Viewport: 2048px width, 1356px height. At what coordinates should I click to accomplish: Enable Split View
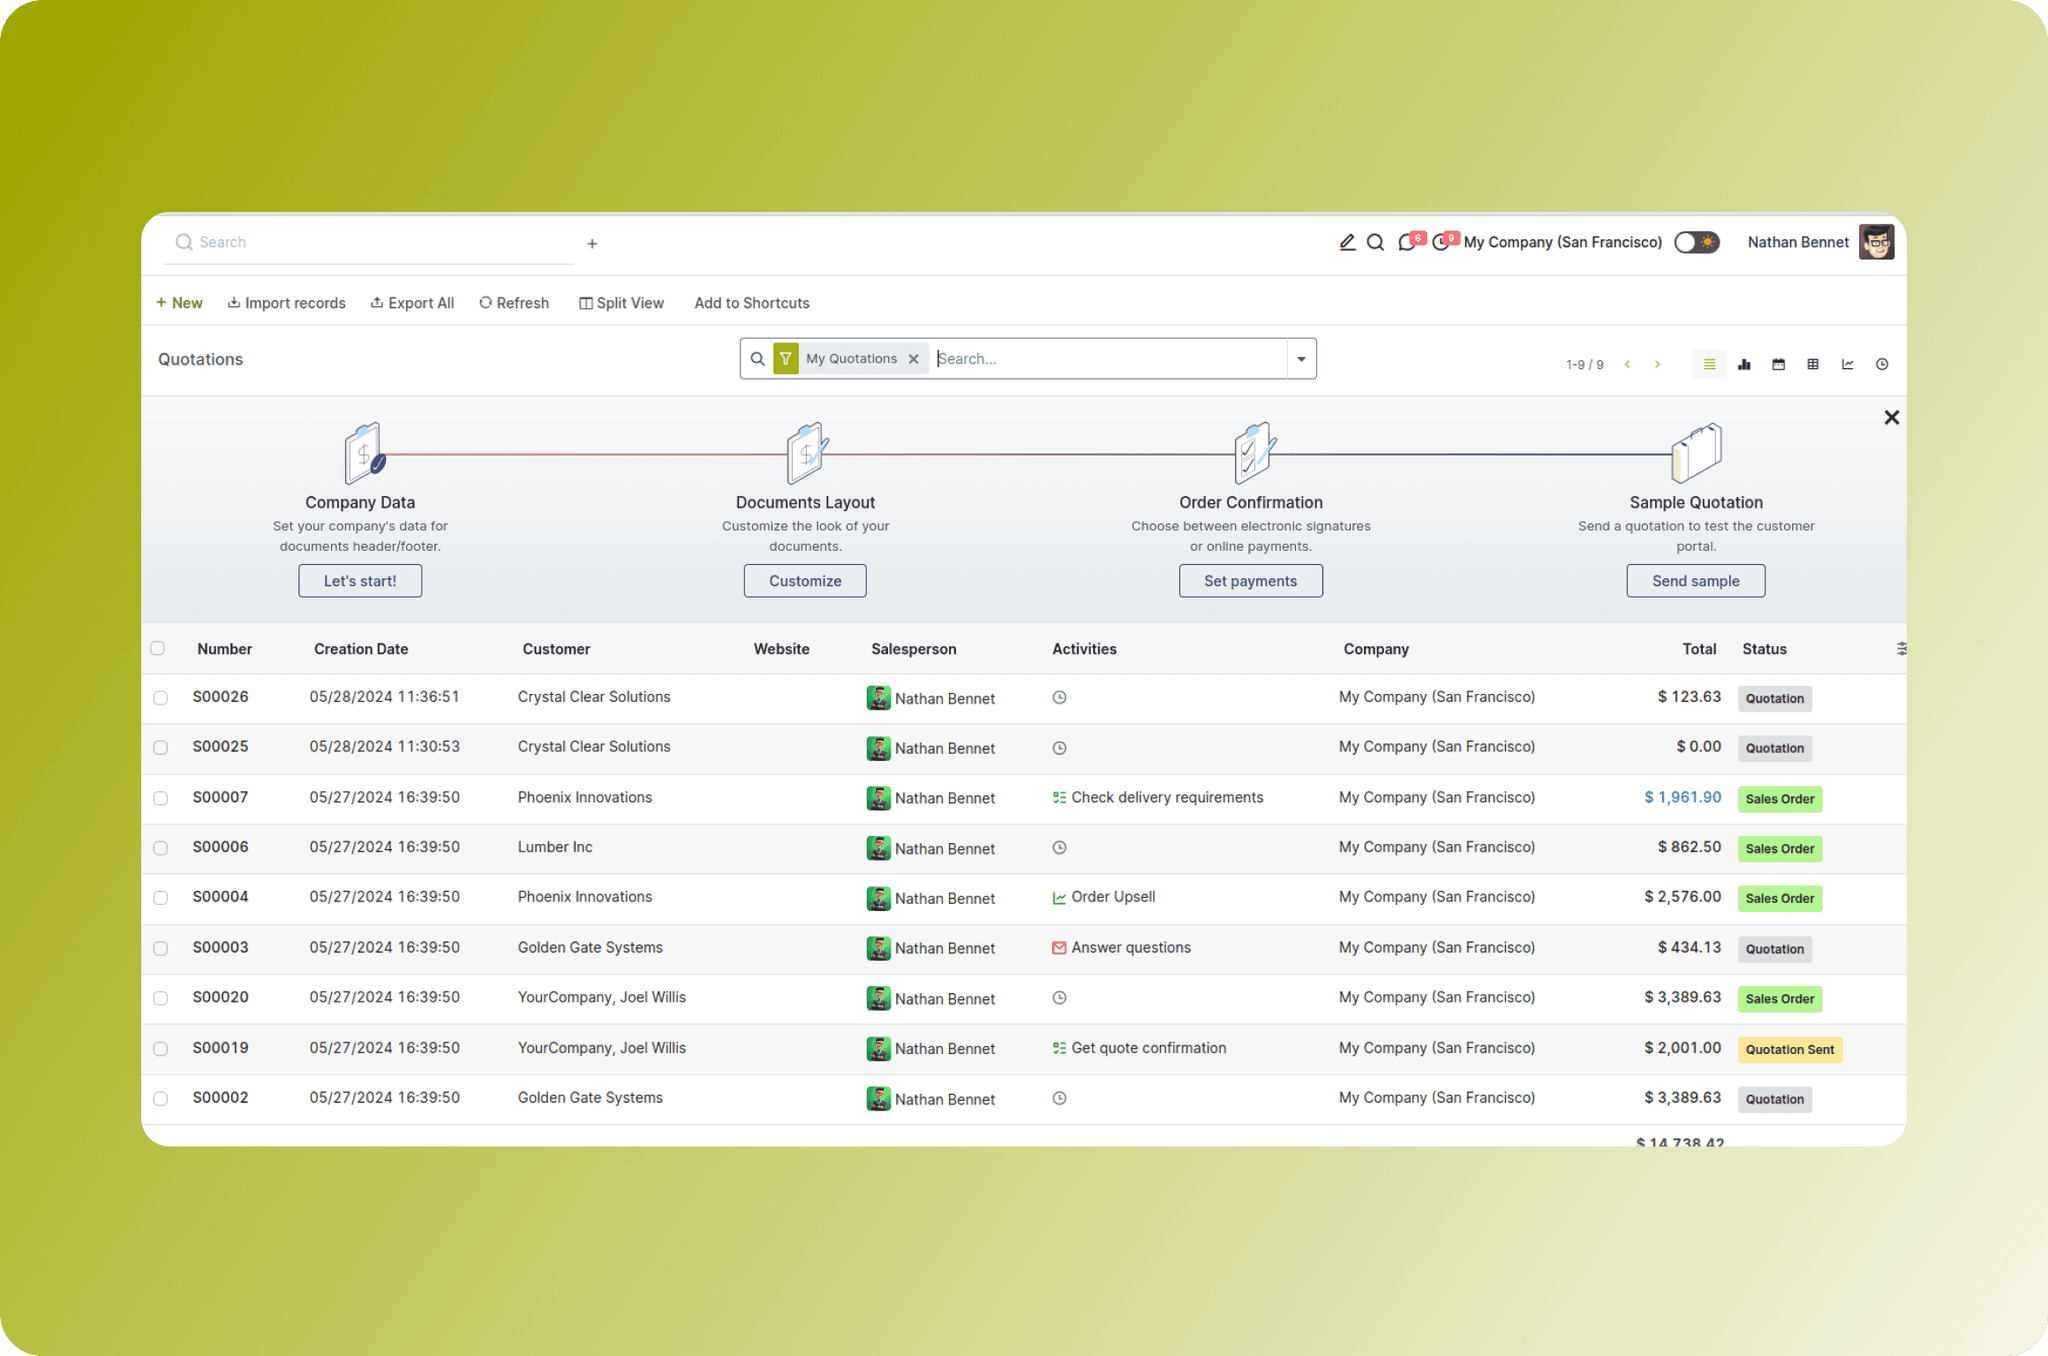tap(621, 303)
